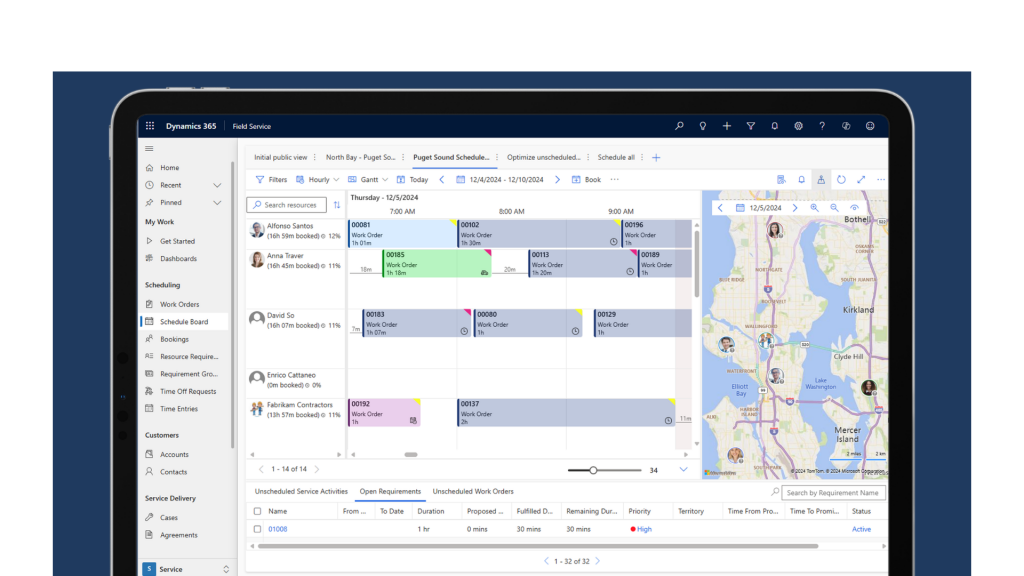
Task: Expand the Recent section in sidebar
Action: [217, 185]
